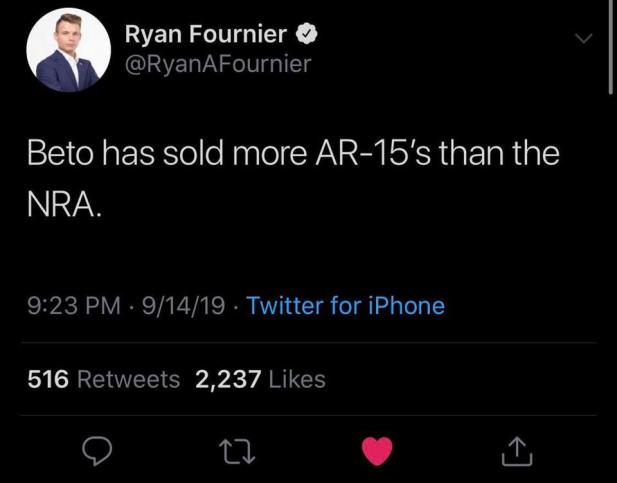
Task: Retweet using the arrows icon
Action: tap(237, 451)
